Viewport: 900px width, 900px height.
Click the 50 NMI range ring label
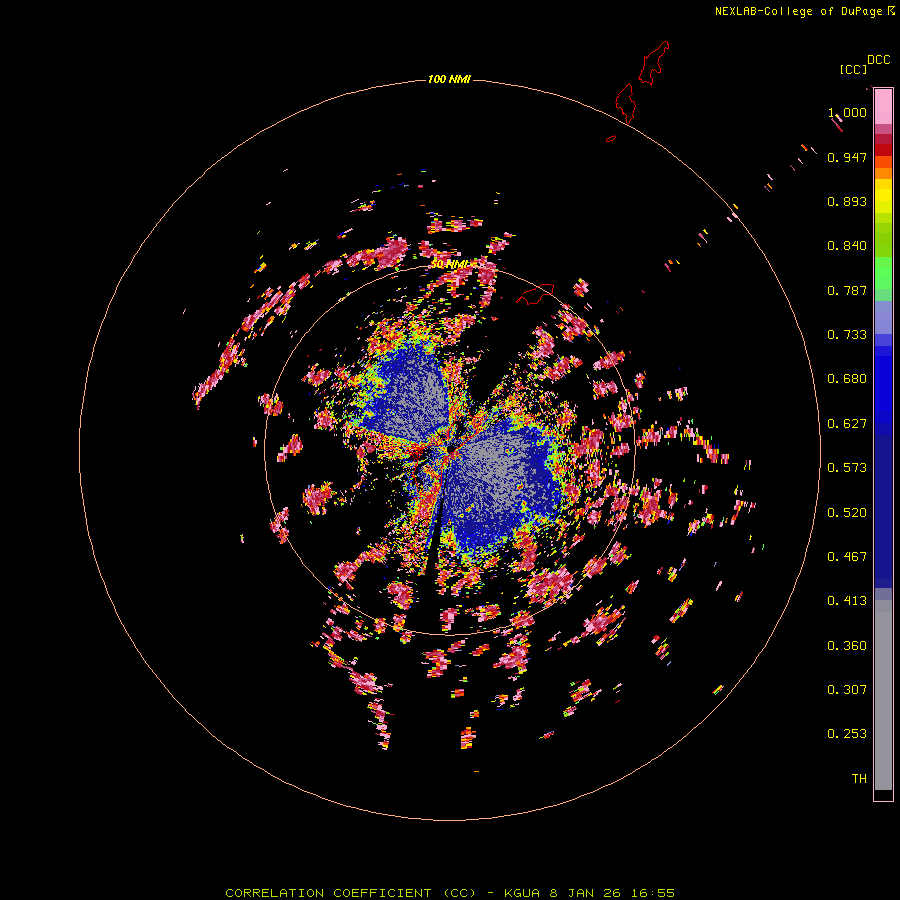tap(449, 264)
